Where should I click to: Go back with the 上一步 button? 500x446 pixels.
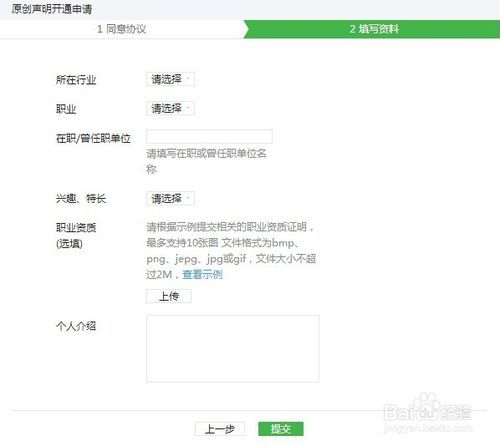(x=220, y=429)
